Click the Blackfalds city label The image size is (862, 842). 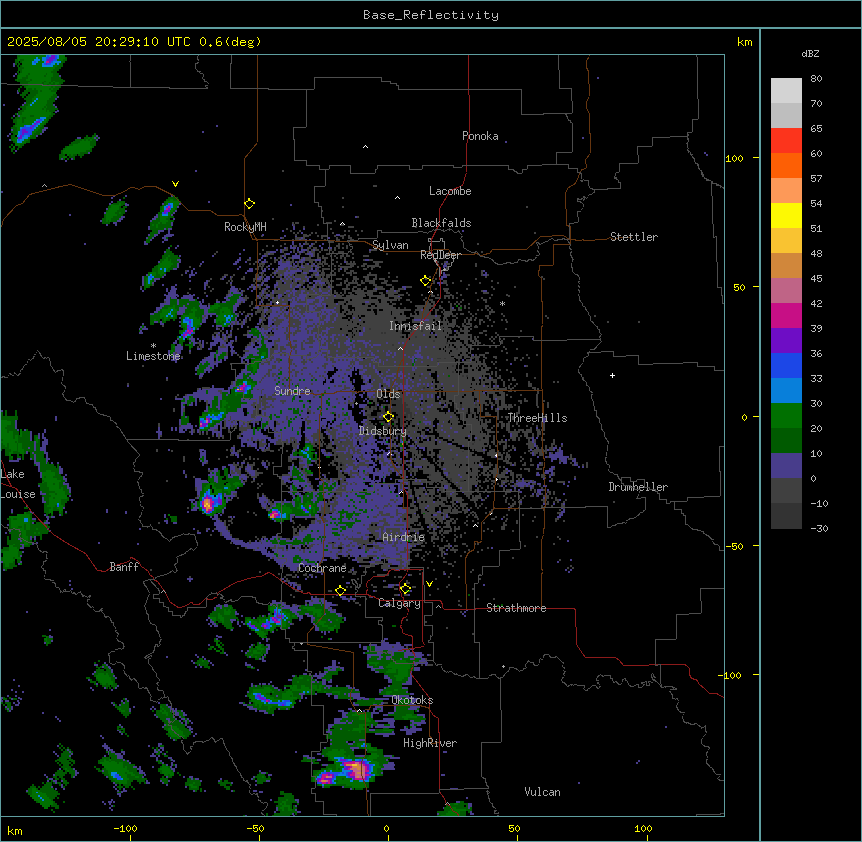(x=441, y=223)
